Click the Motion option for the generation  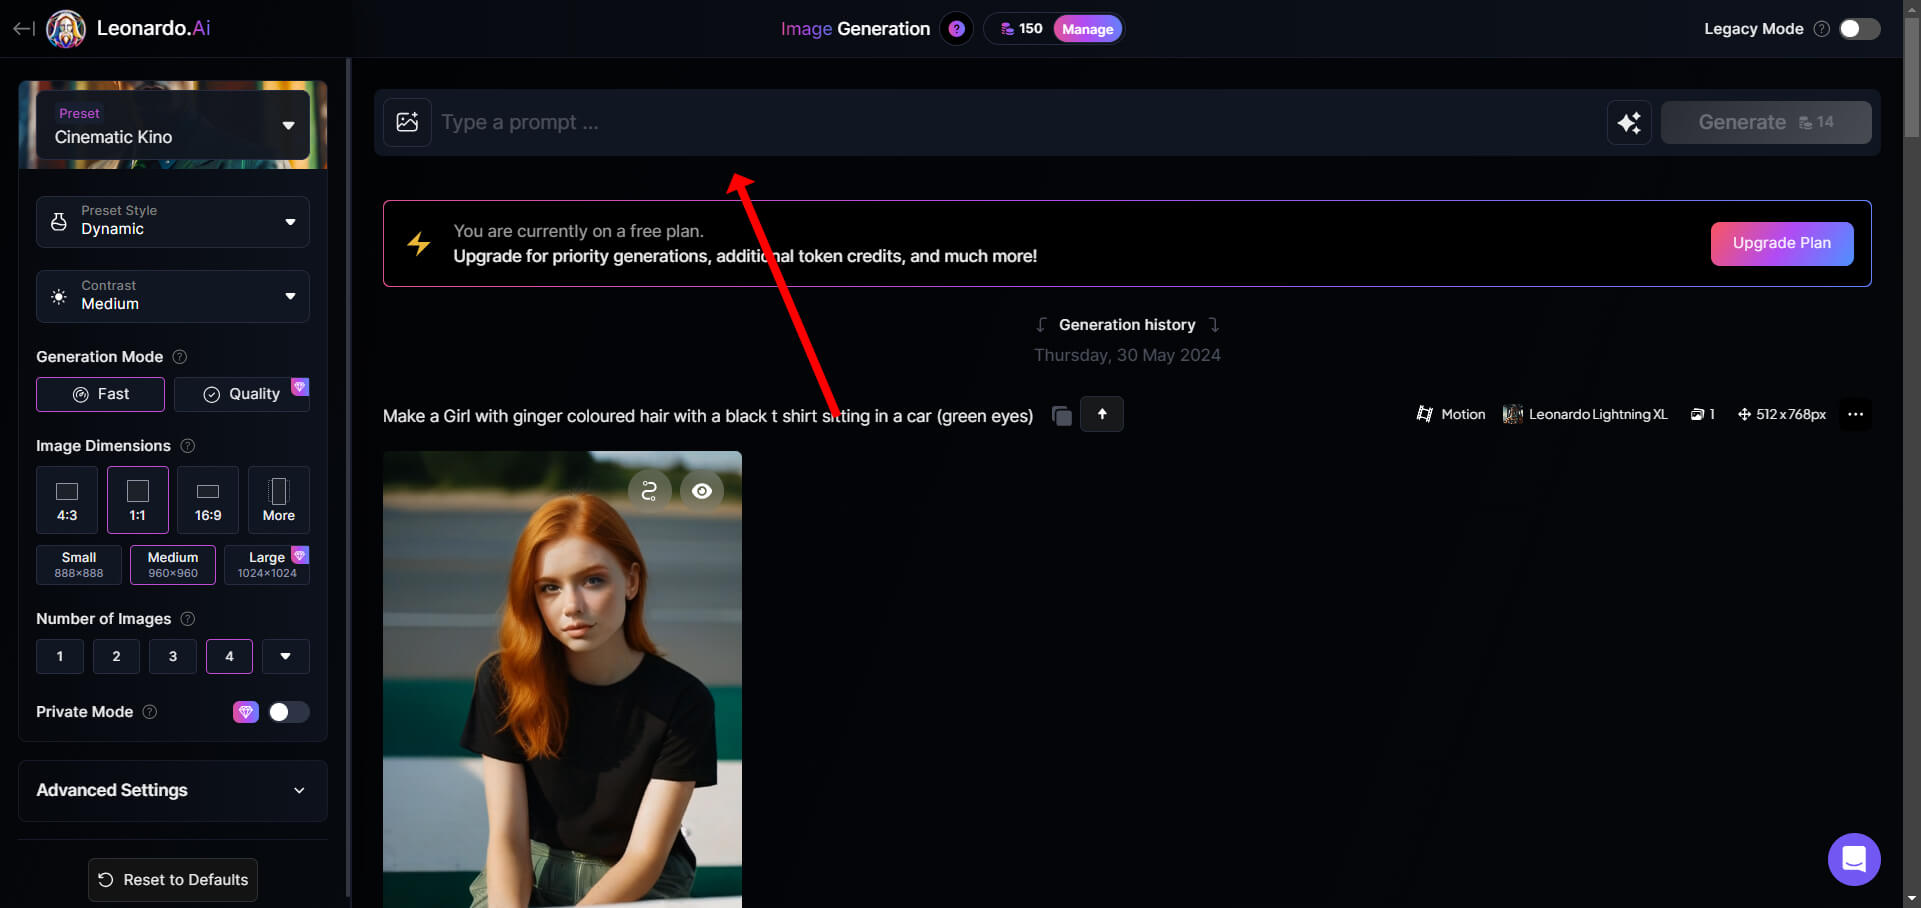[x=1451, y=414]
